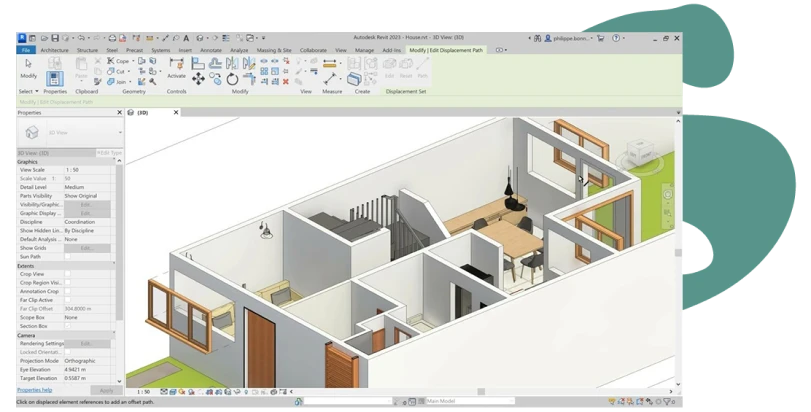Open the 3D View type selector dropdown
The height and width of the screenshot is (412, 811).
coord(120,132)
